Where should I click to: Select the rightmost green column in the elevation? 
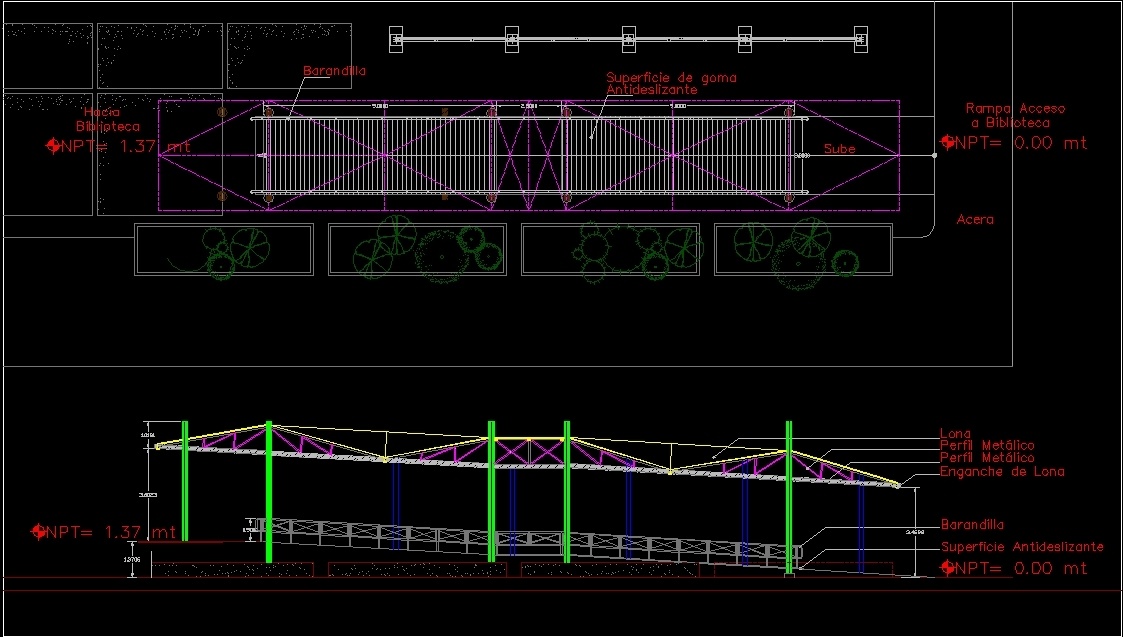click(789, 495)
